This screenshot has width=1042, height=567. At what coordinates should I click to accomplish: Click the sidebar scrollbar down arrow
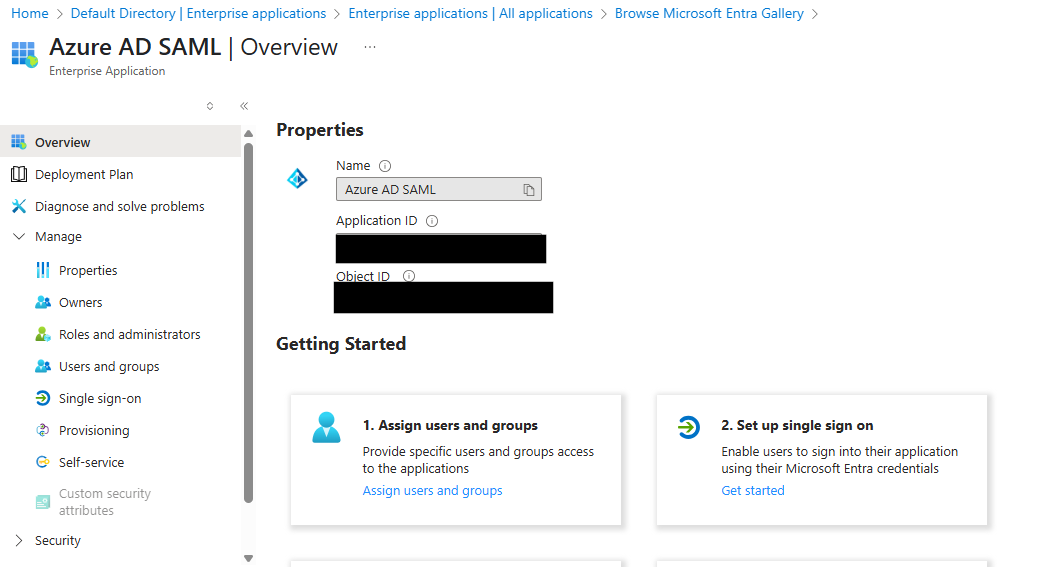point(248,557)
